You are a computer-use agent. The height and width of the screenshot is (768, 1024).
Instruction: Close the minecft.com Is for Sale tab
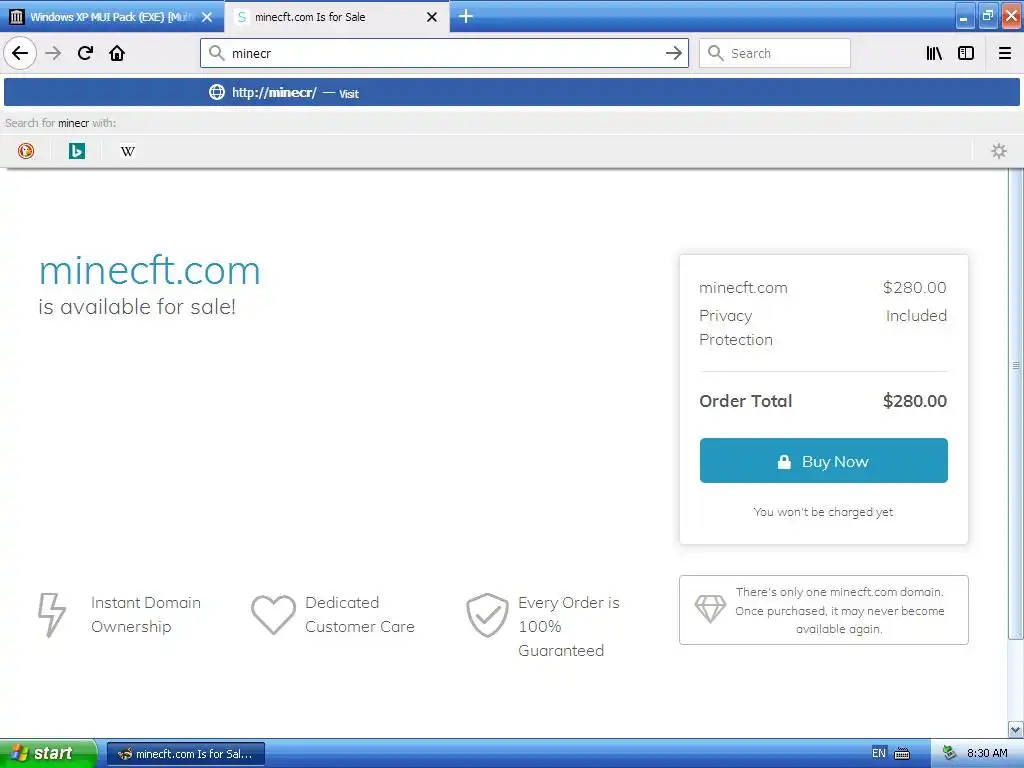tap(432, 17)
